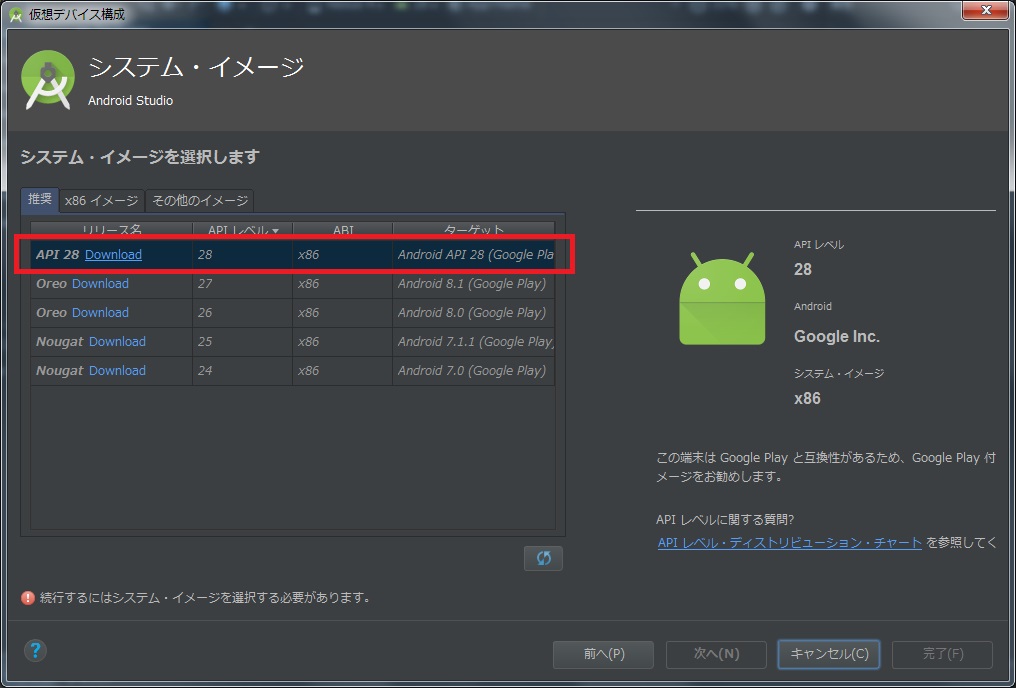Open the help question mark icon

35,650
